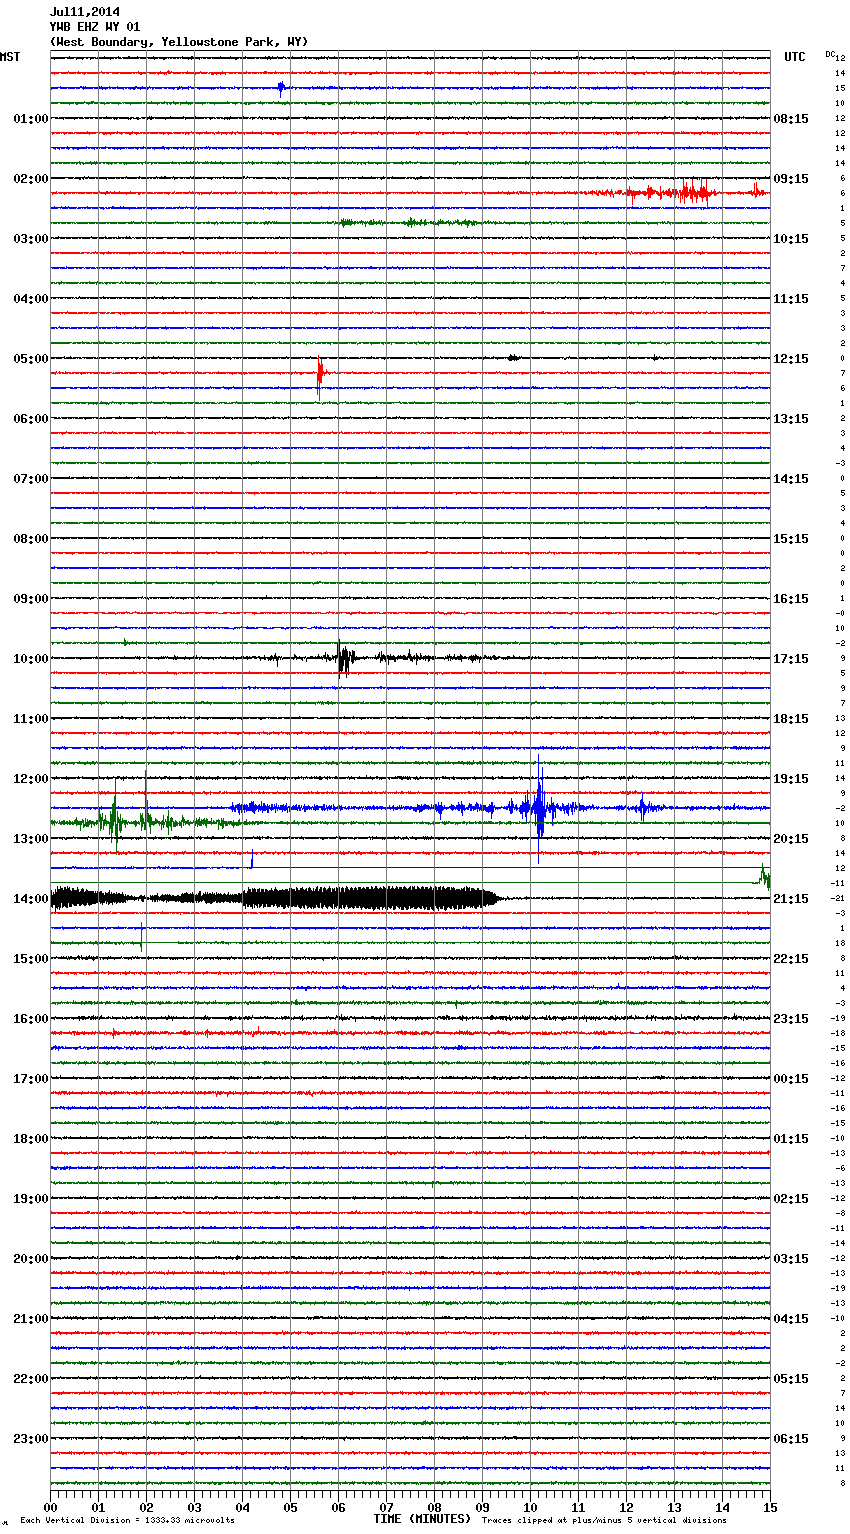
Task: Click the 06:15 UTC time label
Action: click(x=791, y=1439)
